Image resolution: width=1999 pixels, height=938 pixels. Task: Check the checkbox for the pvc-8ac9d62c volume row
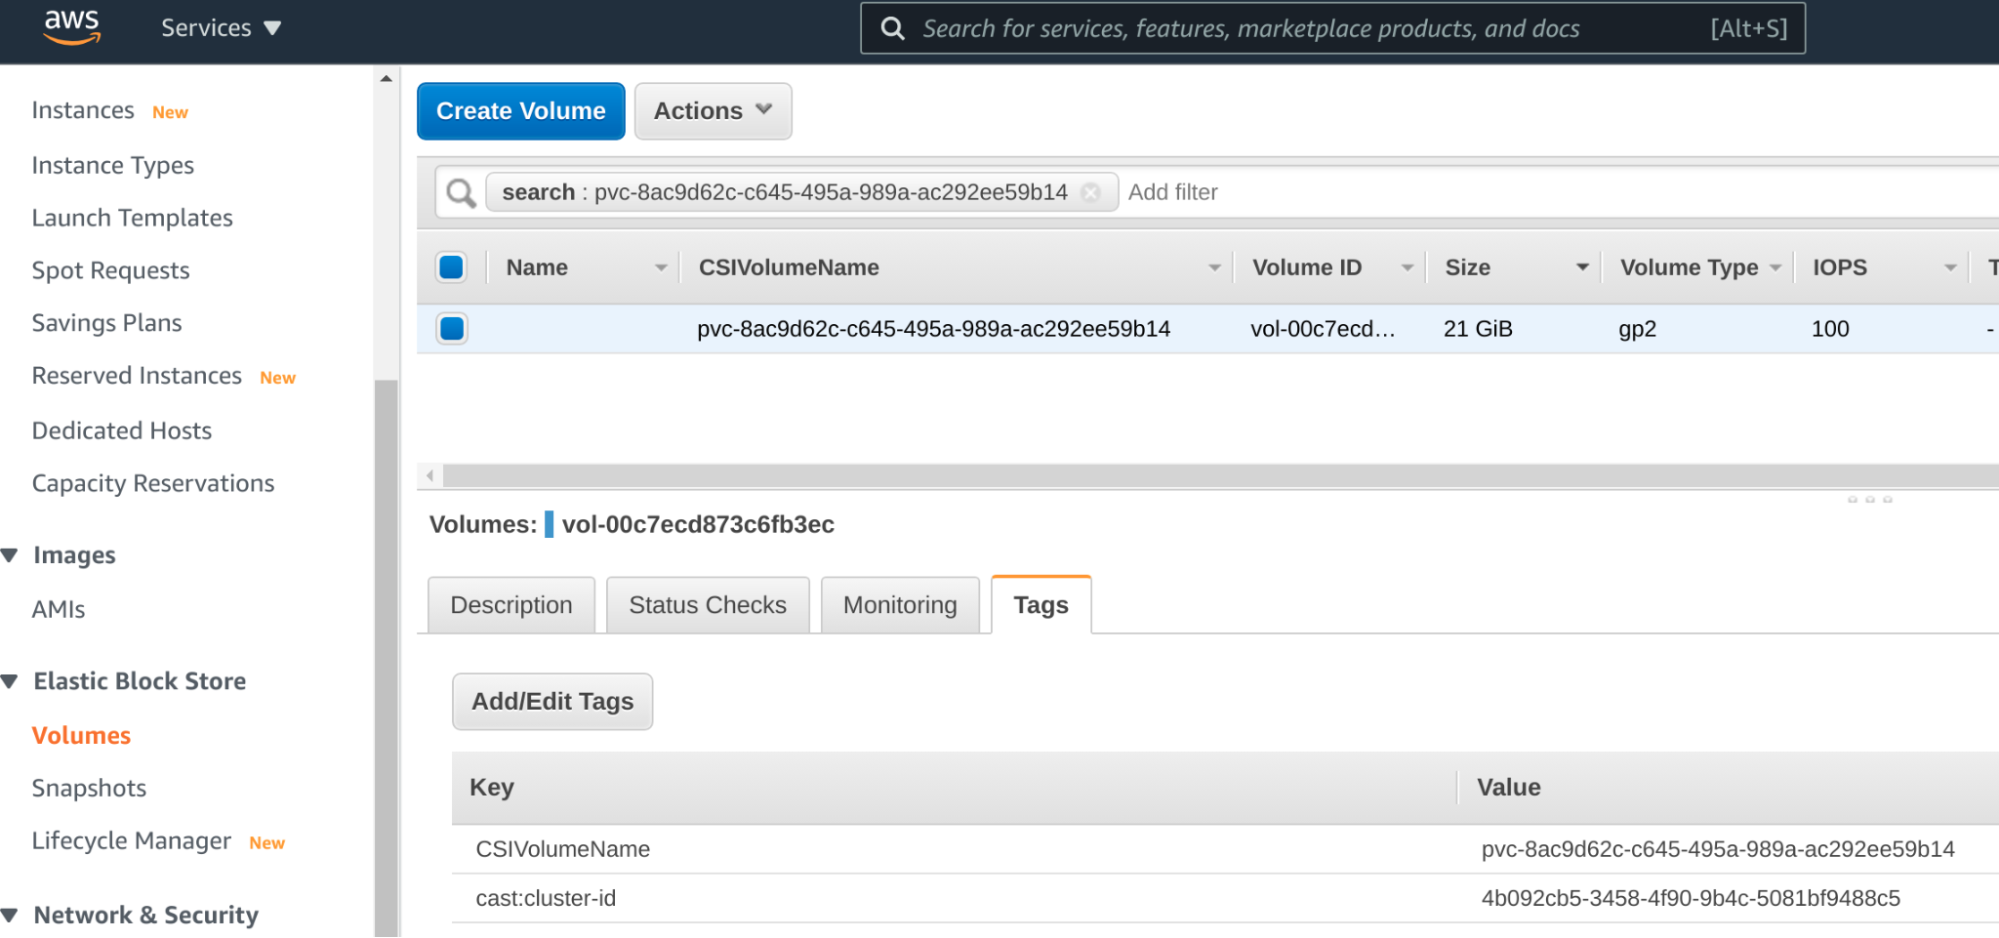(451, 328)
